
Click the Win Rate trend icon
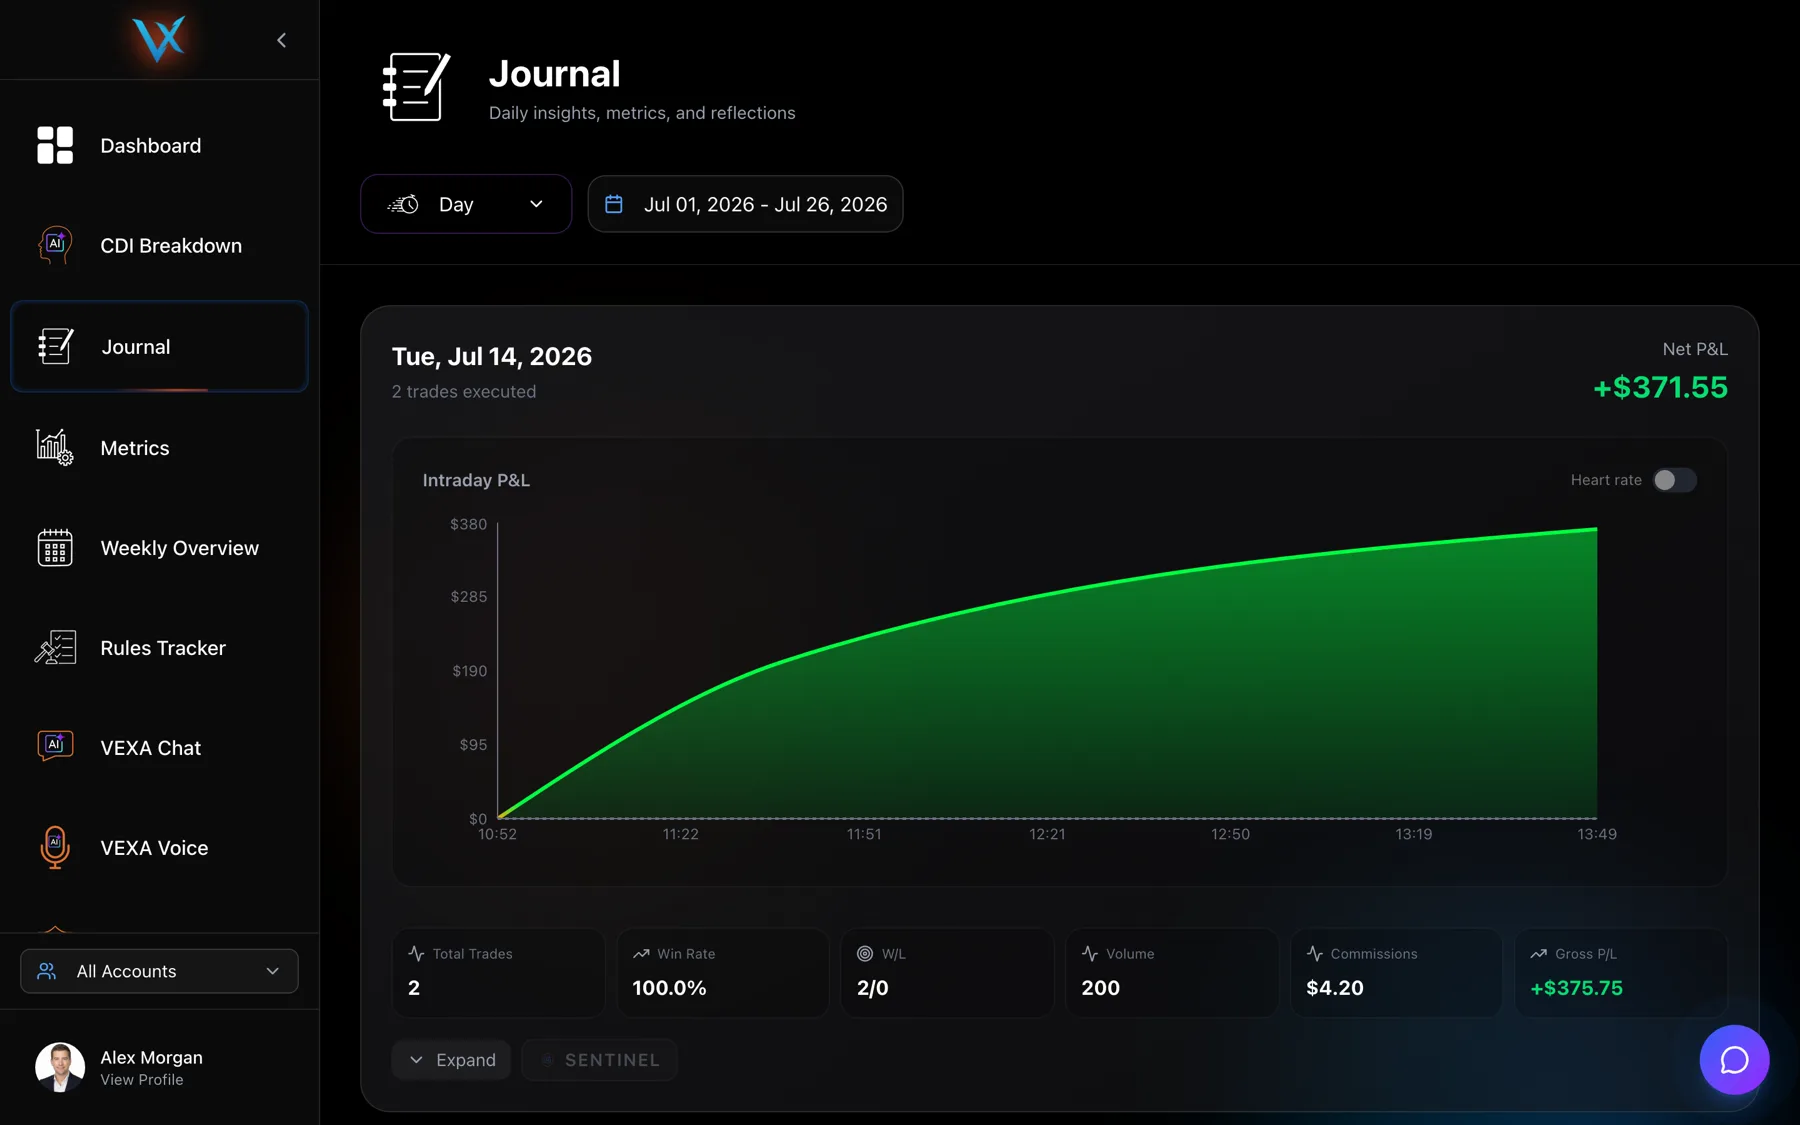point(641,954)
